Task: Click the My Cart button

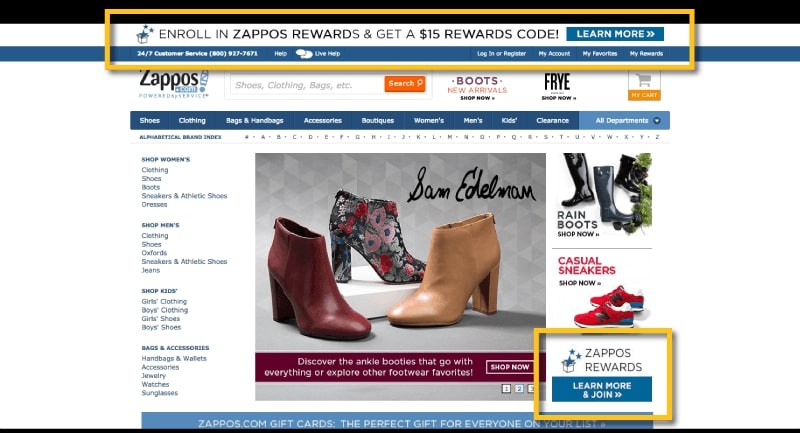Action: [x=644, y=95]
